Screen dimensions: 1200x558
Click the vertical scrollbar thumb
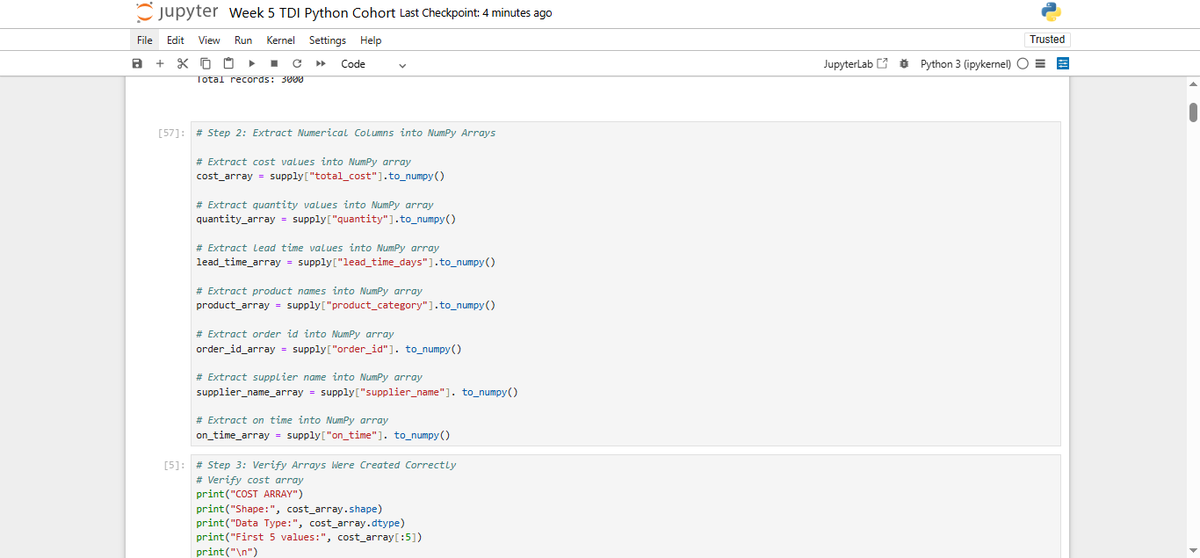[x=1192, y=112]
